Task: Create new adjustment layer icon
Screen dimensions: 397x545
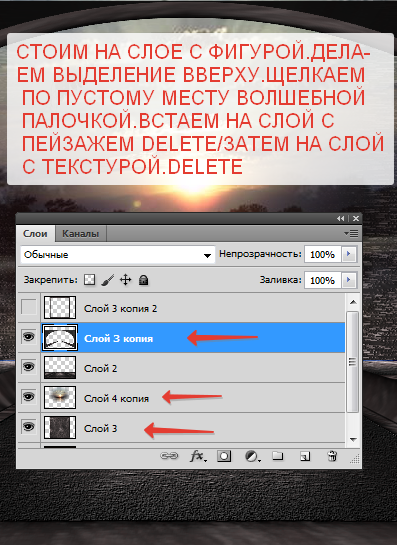Action: [253, 456]
